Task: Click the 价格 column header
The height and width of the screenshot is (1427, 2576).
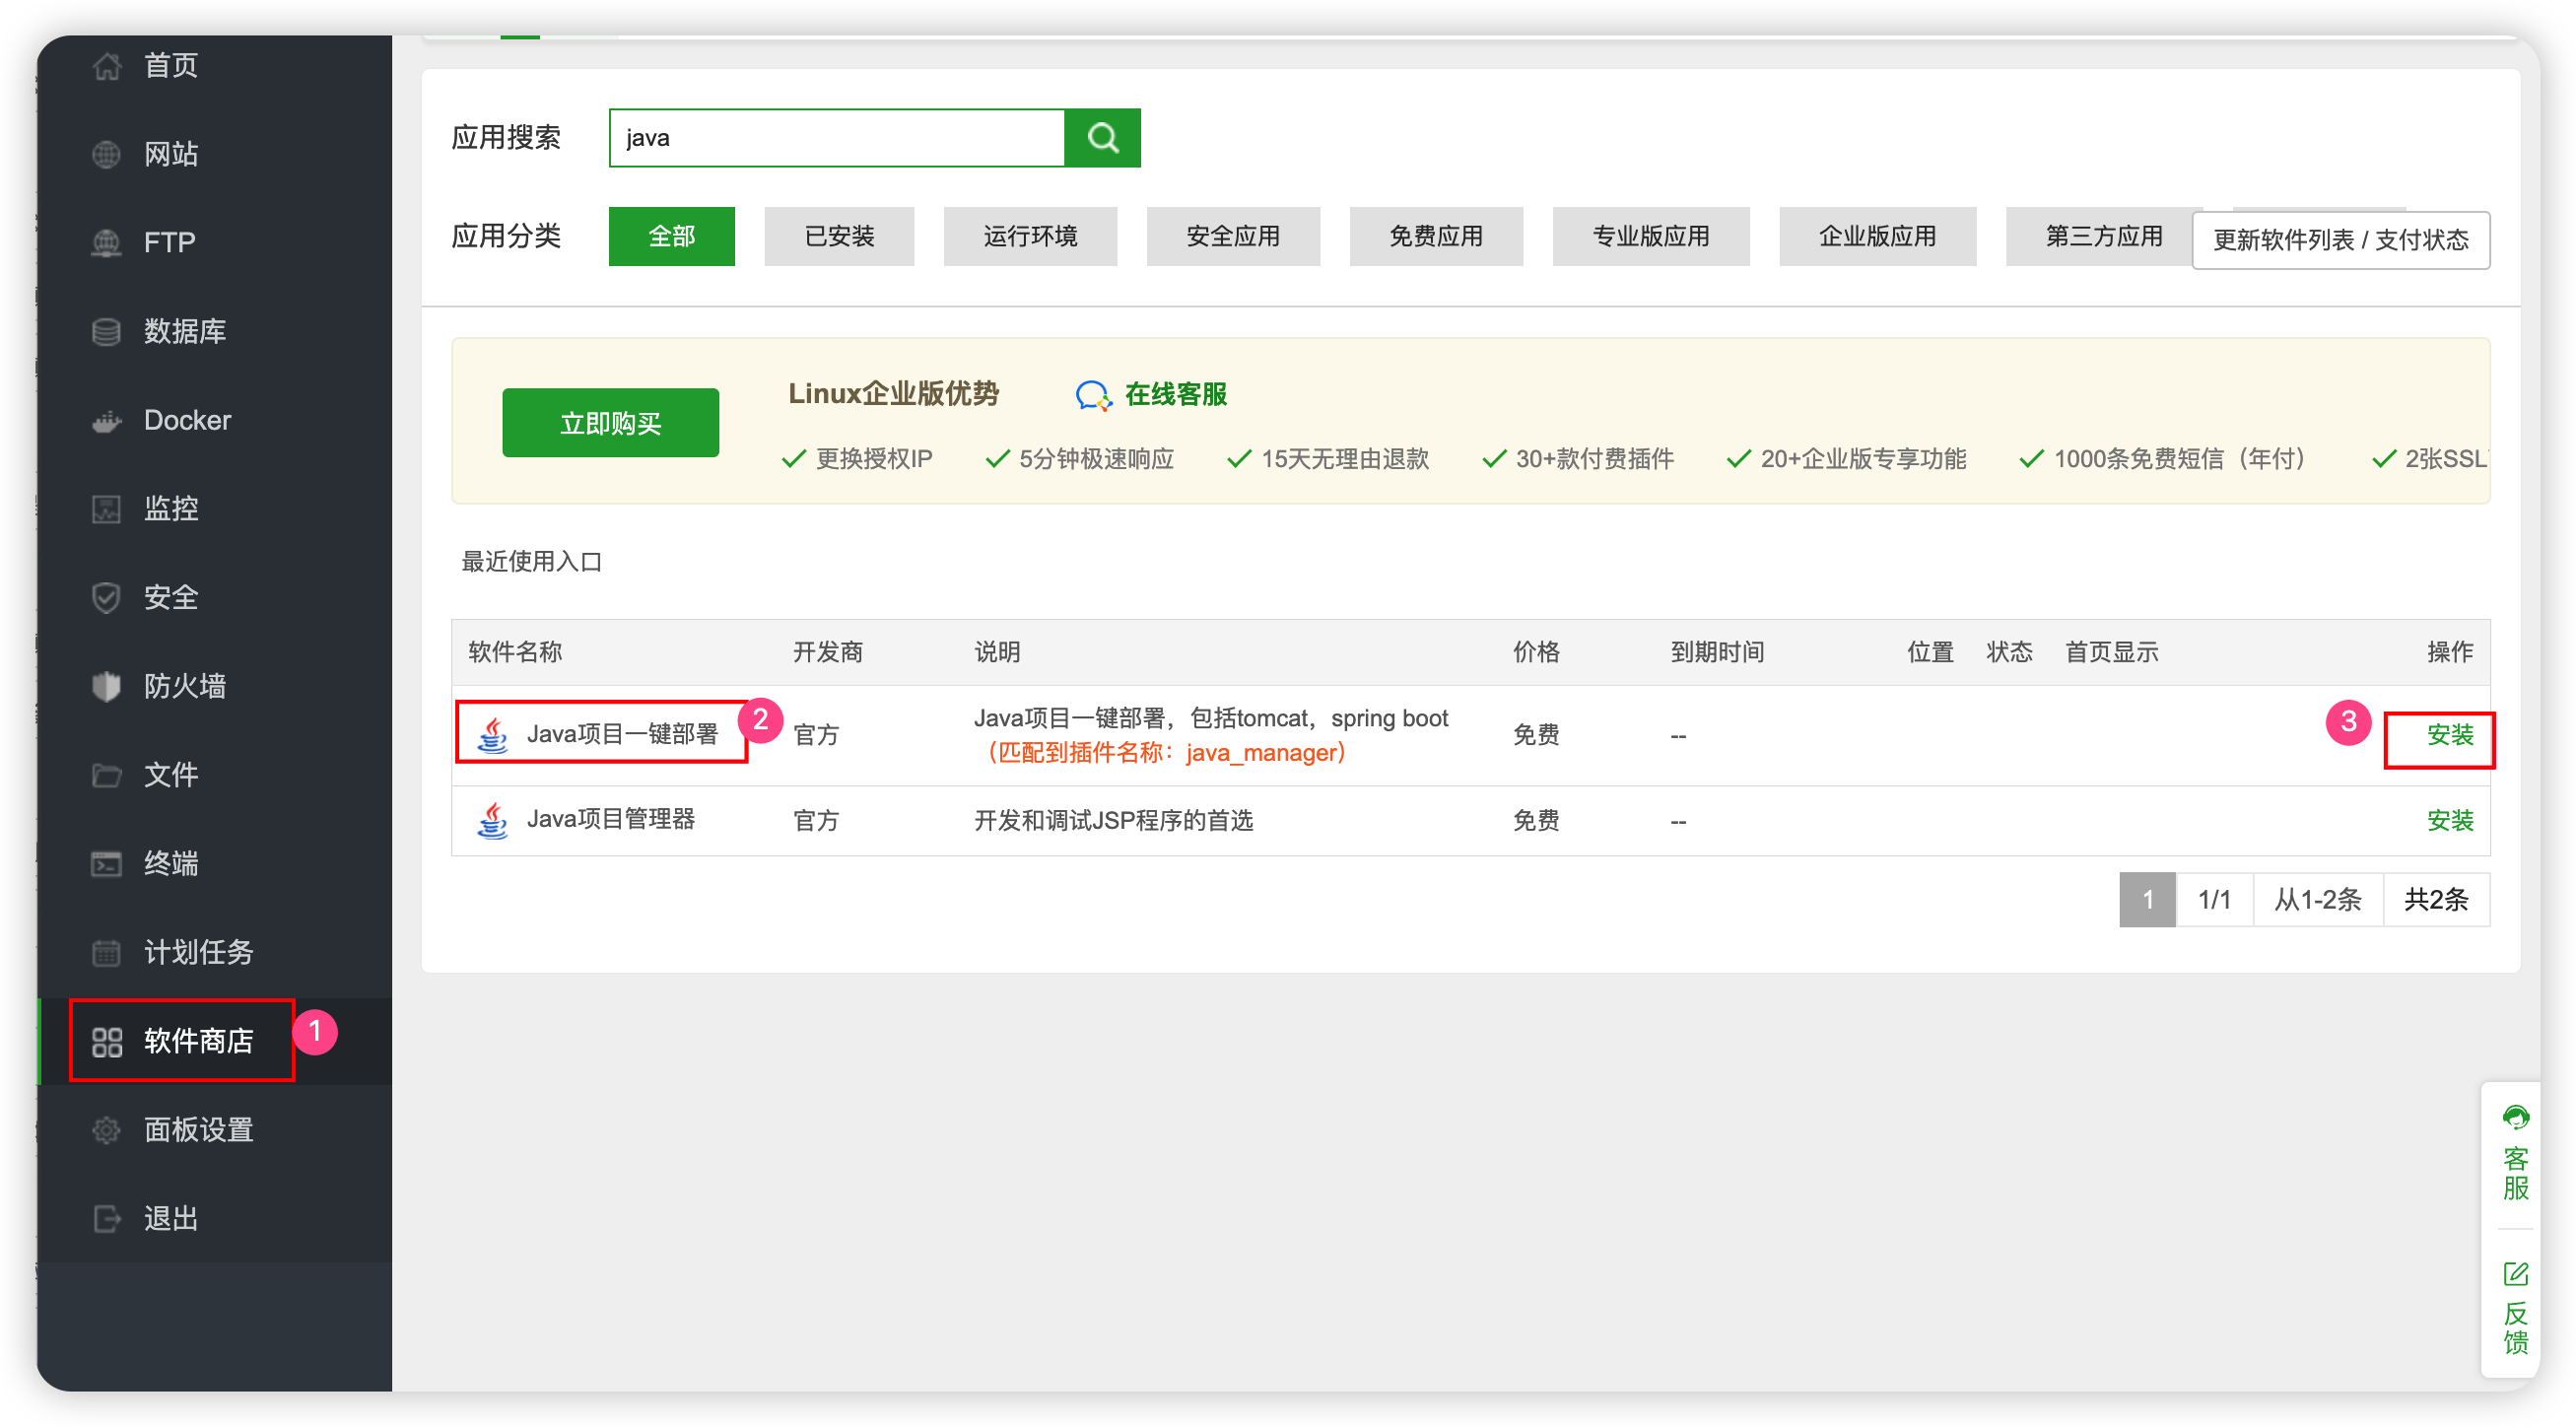Action: tap(1537, 653)
